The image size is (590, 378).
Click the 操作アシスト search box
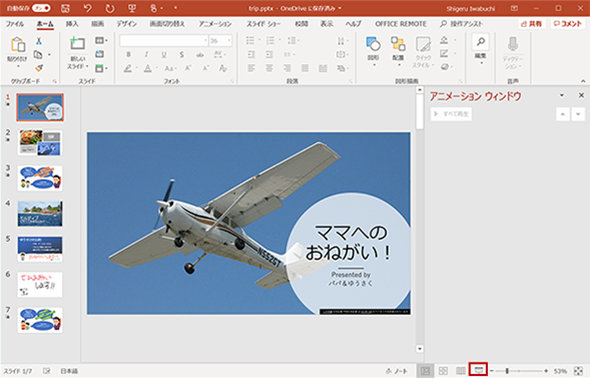click(x=461, y=24)
